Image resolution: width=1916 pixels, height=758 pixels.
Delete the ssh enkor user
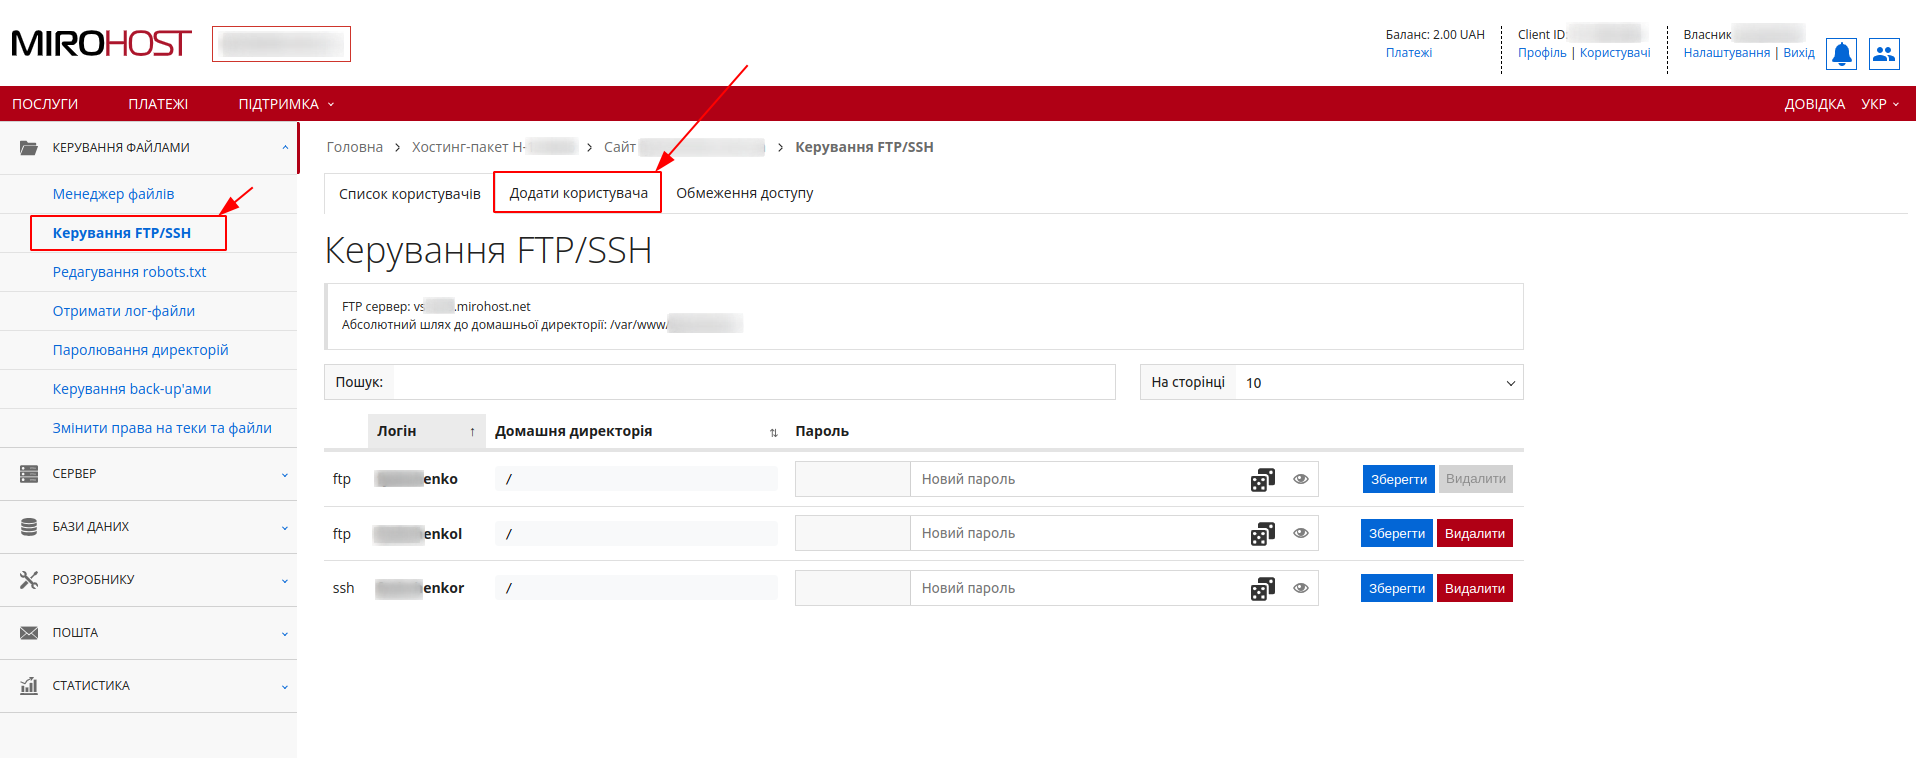click(1475, 588)
